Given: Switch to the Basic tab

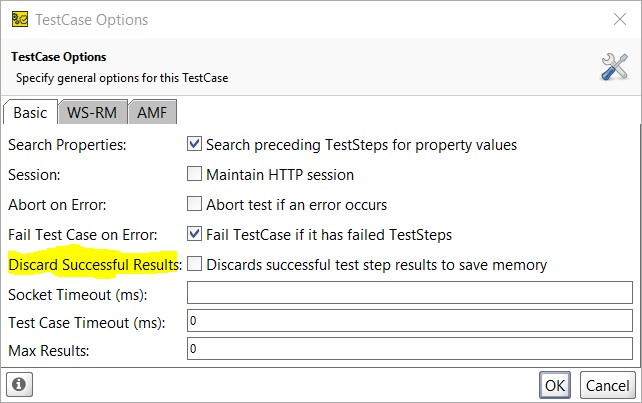Looking at the screenshot, I should pos(30,112).
